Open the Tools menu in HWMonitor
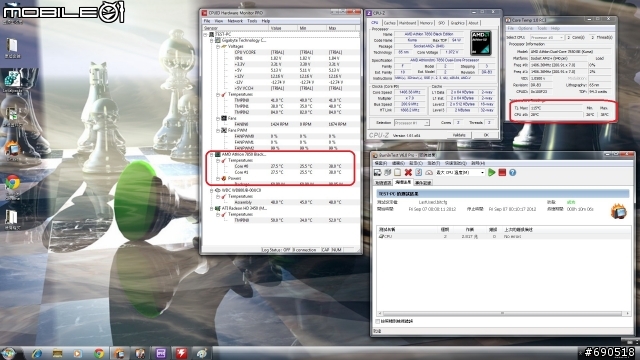Screen dimensions: 640x360 [x=252, y=21]
